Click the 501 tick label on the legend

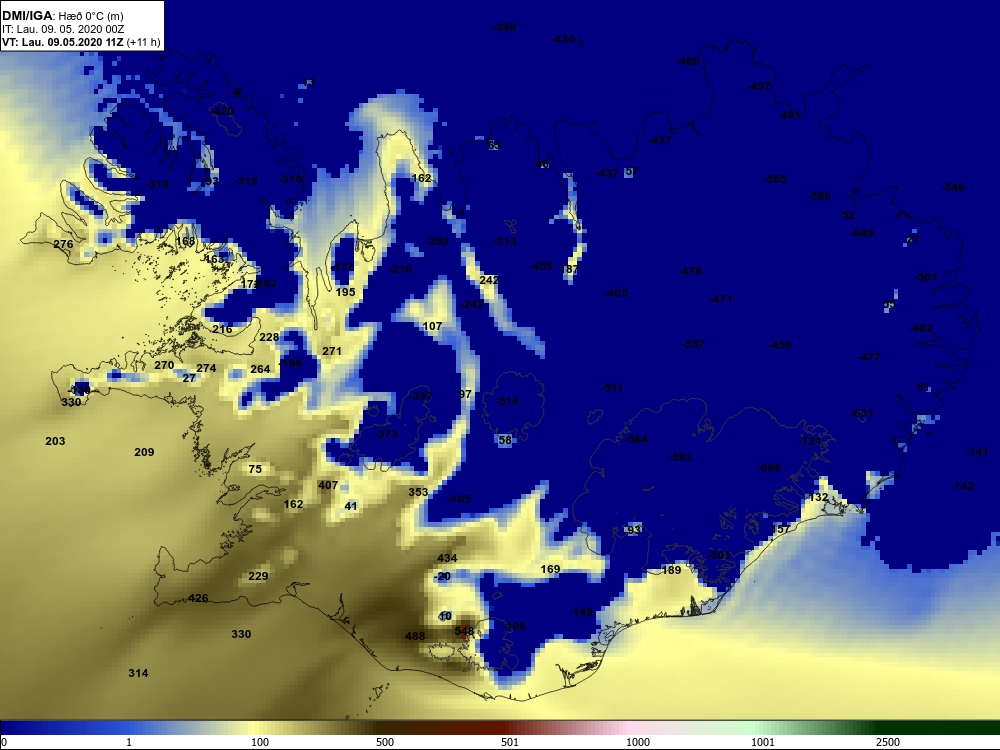tap(510, 742)
